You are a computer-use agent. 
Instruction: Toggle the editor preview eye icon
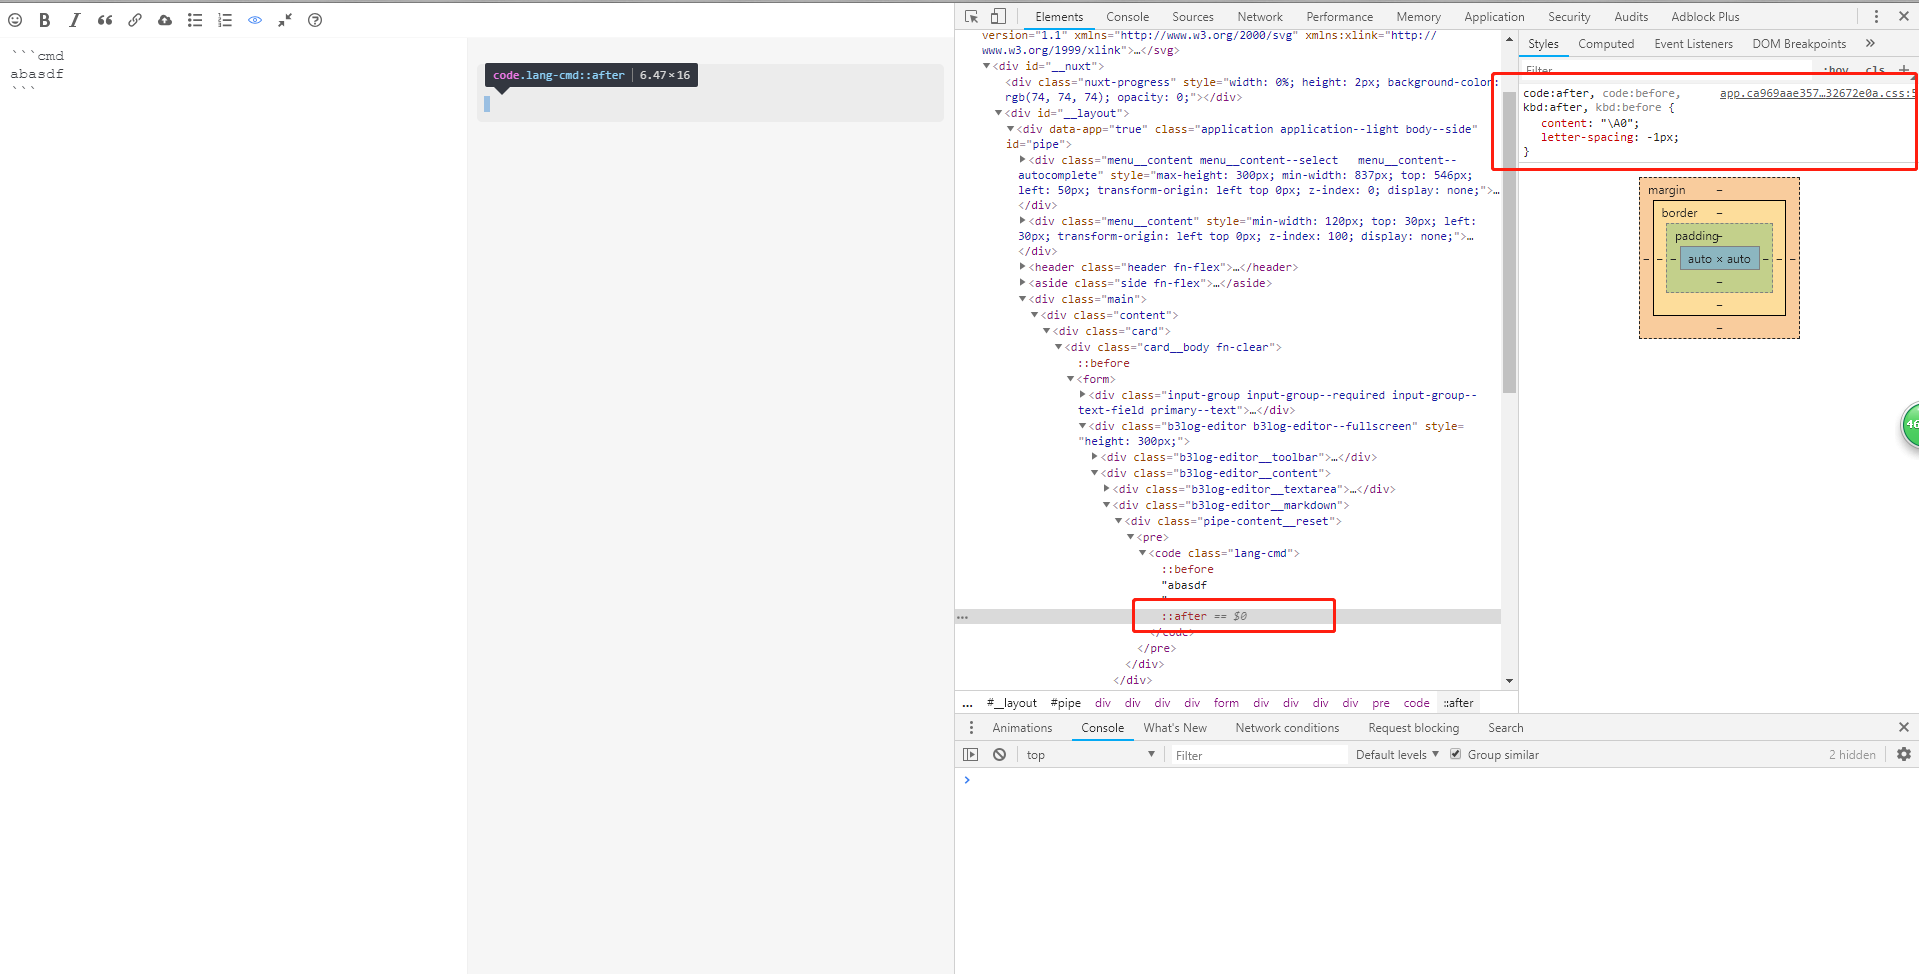(x=255, y=20)
